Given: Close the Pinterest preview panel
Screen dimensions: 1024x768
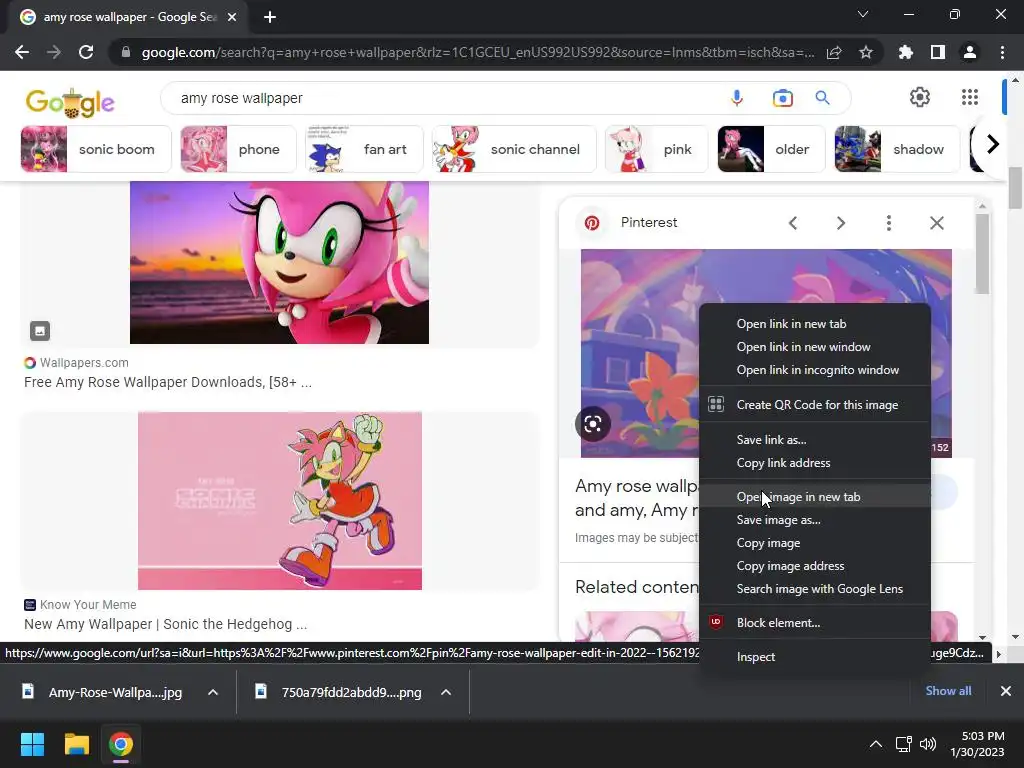Looking at the screenshot, I should pos(936,223).
